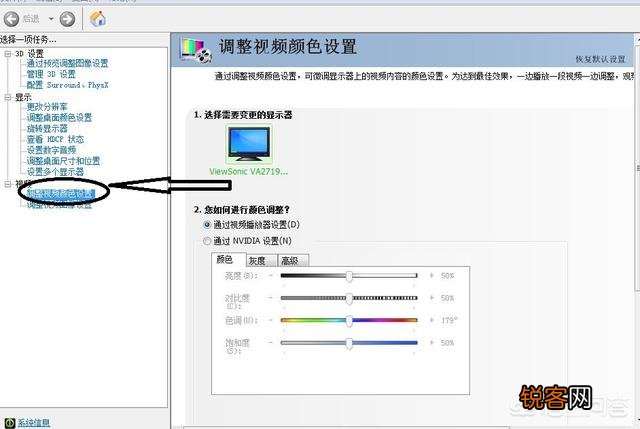
Task: Click the plus icon beside 饱和度 slider
Action: pos(431,343)
